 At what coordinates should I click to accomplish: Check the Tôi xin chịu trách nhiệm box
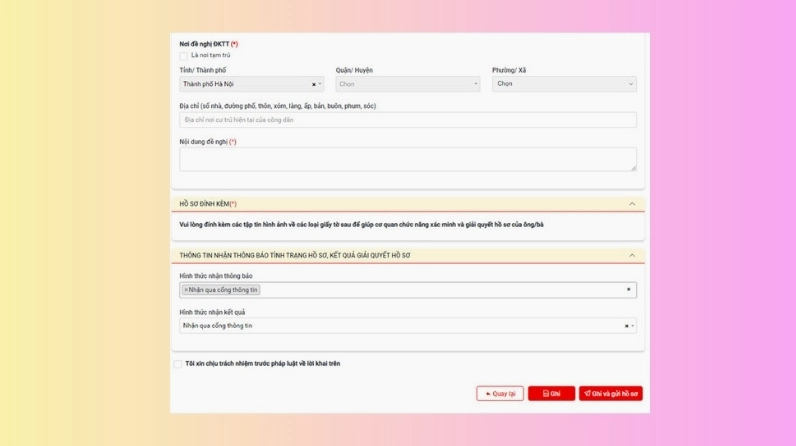[x=178, y=364]
